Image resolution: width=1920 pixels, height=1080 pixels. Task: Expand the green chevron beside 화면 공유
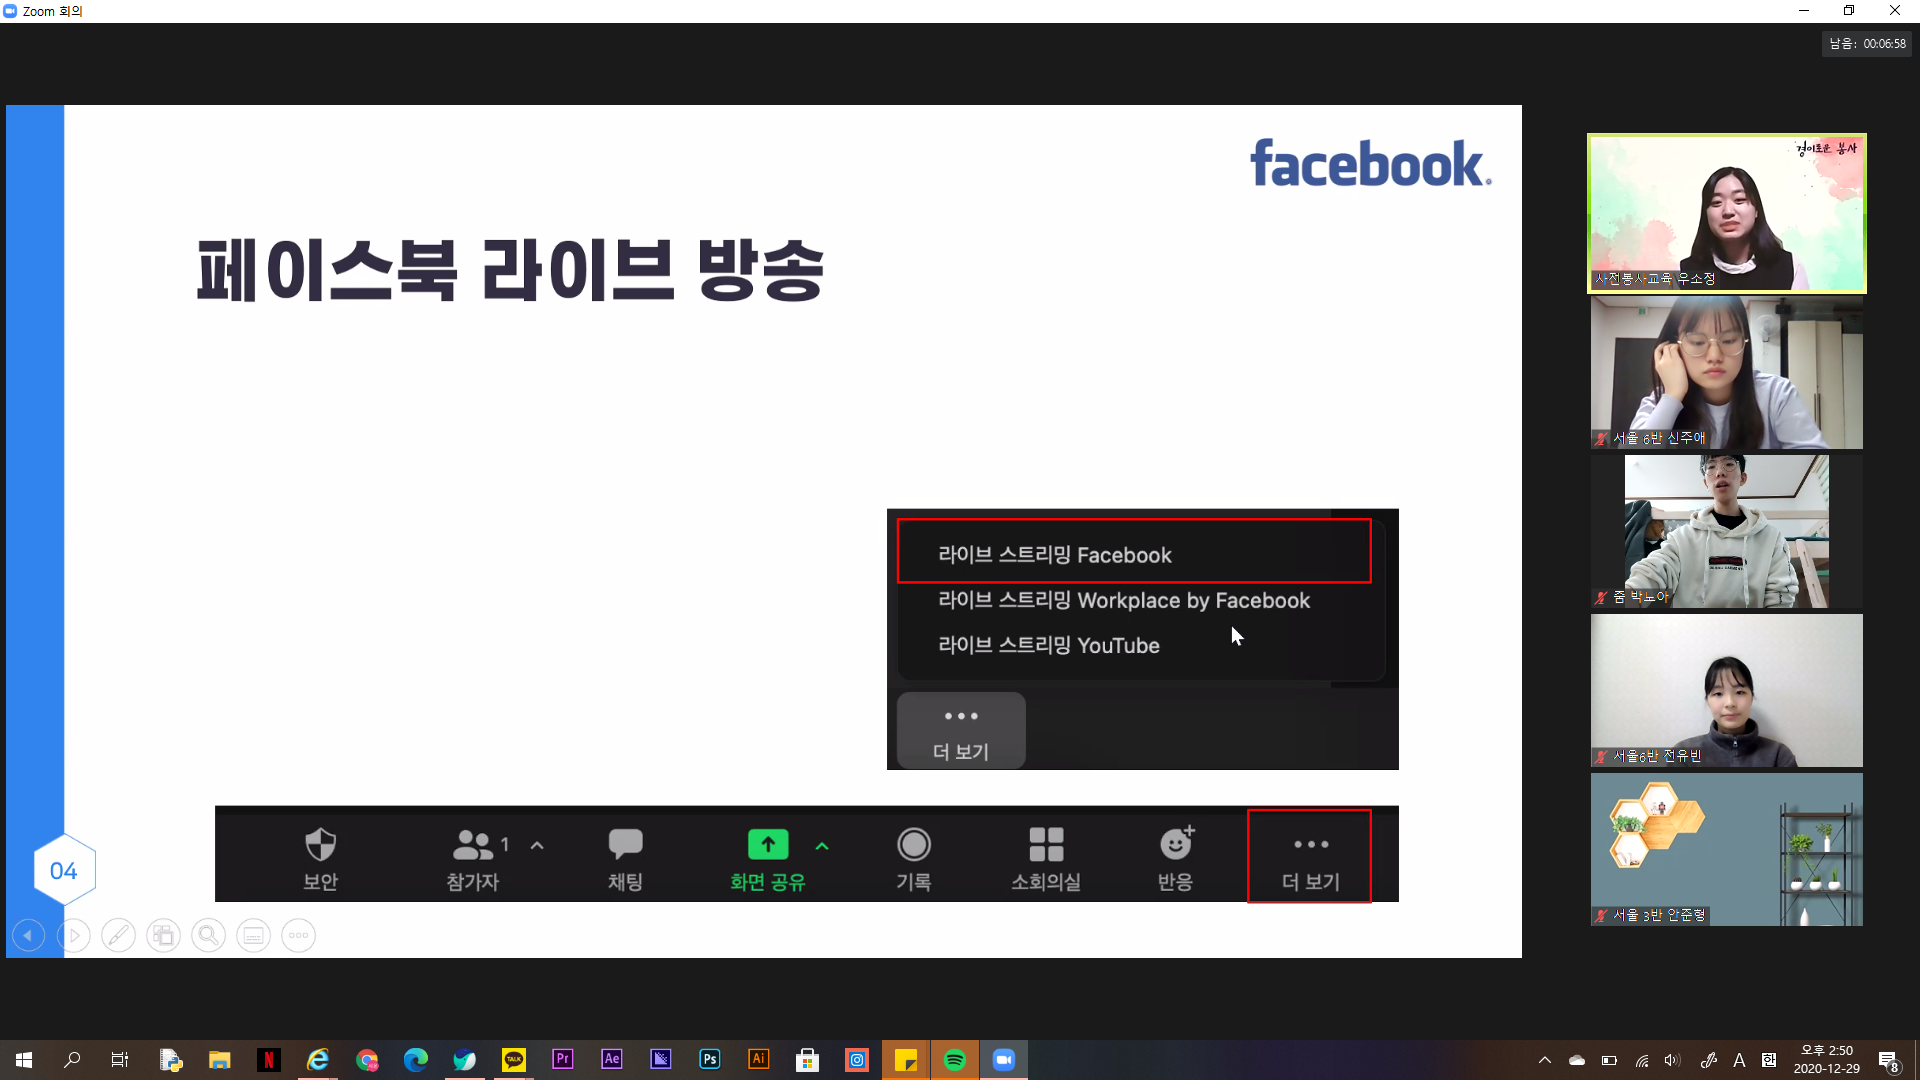(822, 846)
